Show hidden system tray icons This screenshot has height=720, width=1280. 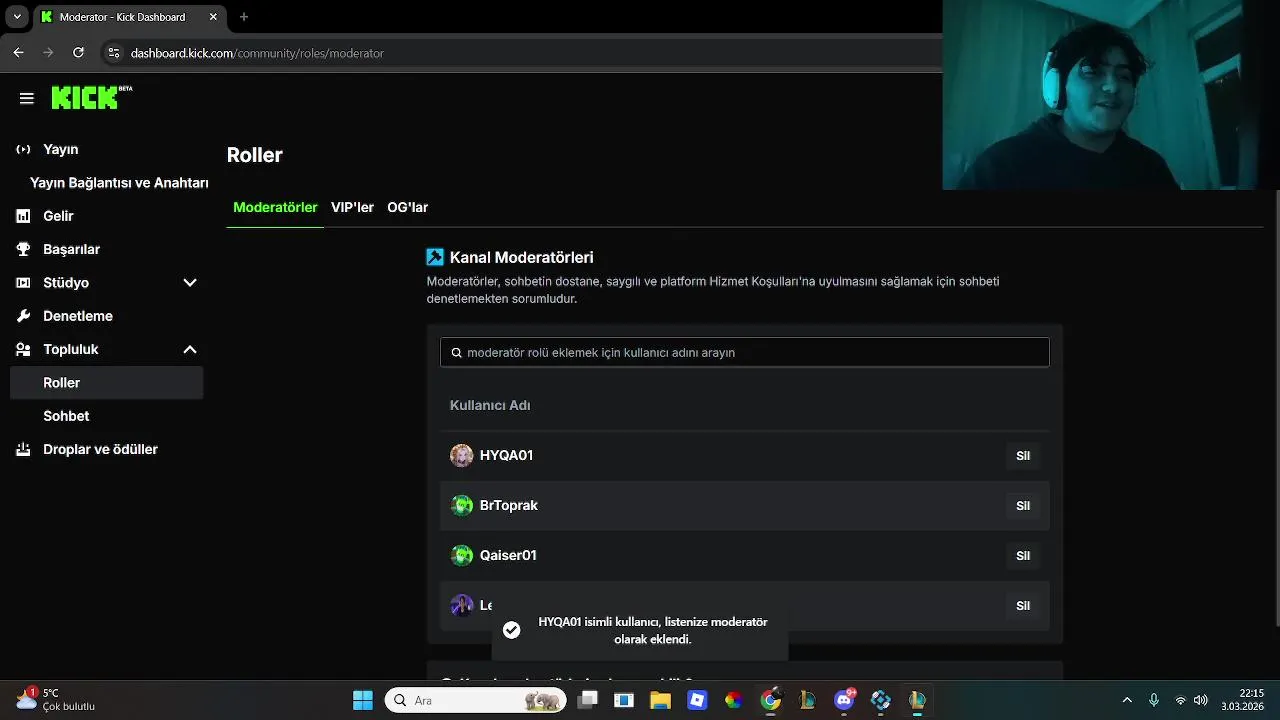pyautogui.click(x=1127, y=700)
